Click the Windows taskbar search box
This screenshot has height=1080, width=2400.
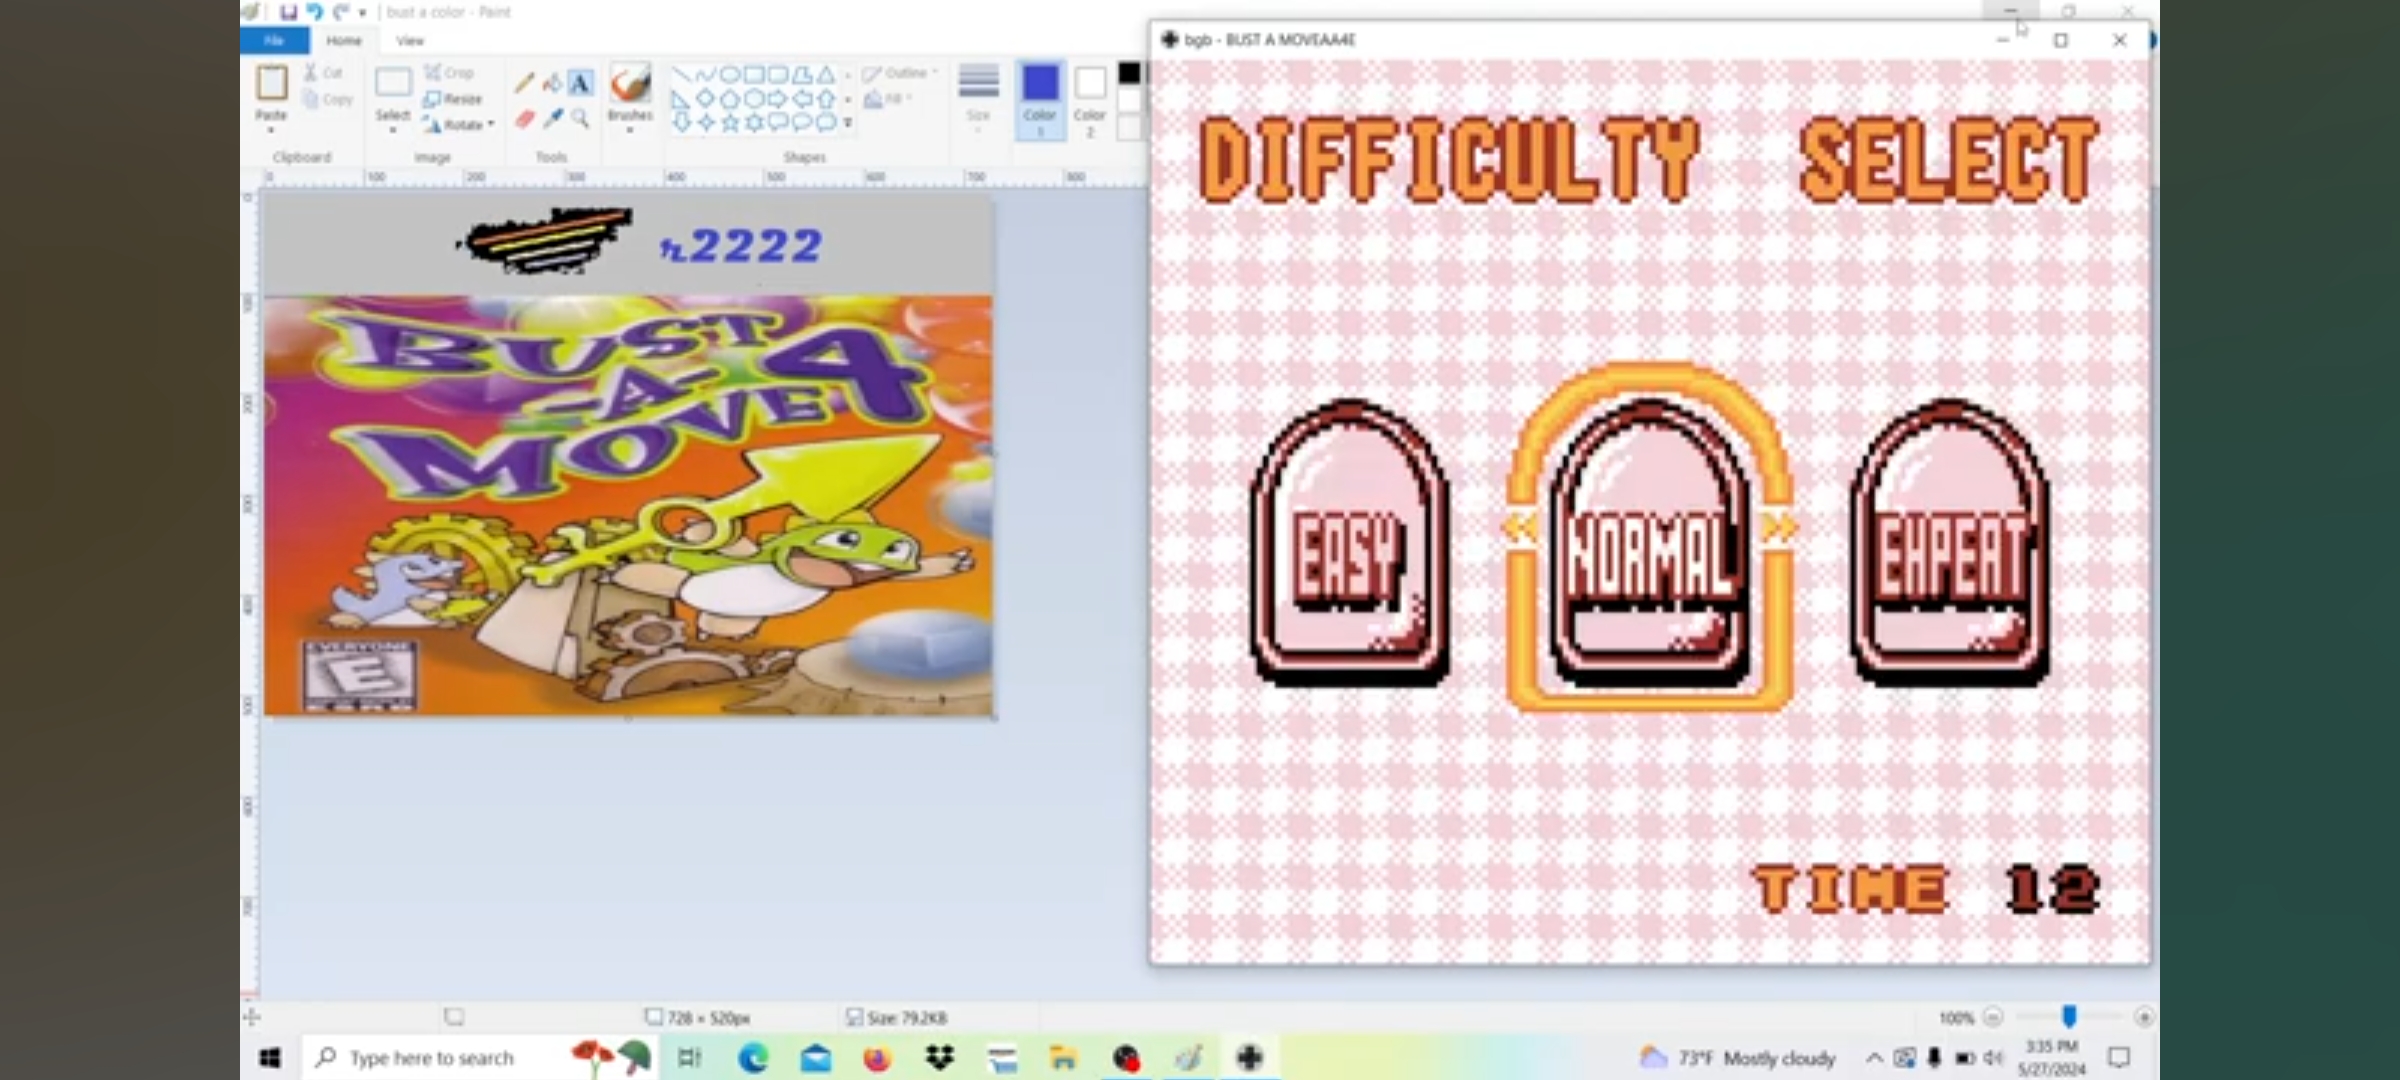[x=432, y=1058]
